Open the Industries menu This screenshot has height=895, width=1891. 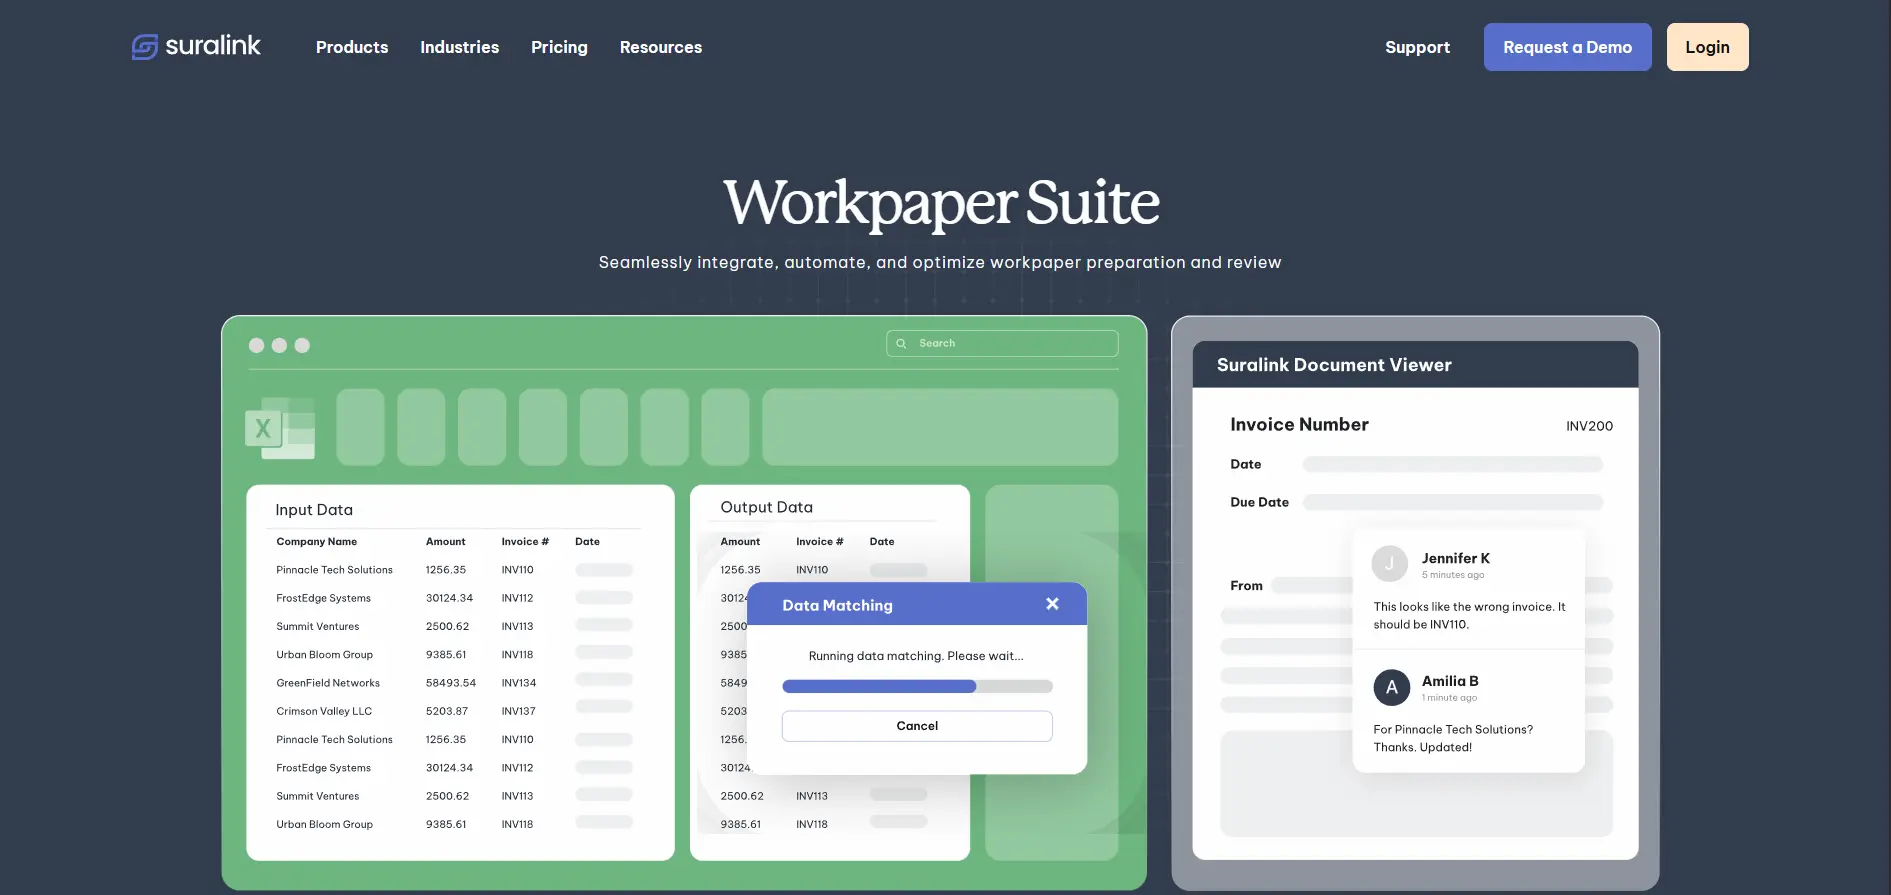tap(459, 47)
